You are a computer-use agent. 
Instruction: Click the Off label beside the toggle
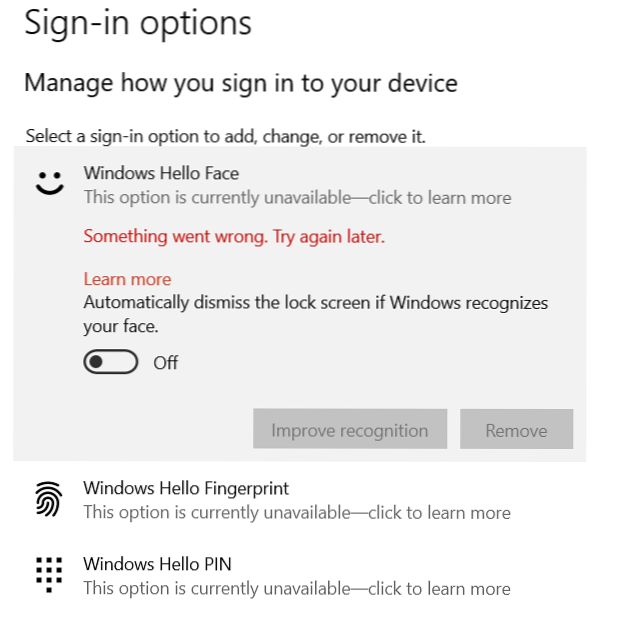pyautogui.click(x=166, y=363)
